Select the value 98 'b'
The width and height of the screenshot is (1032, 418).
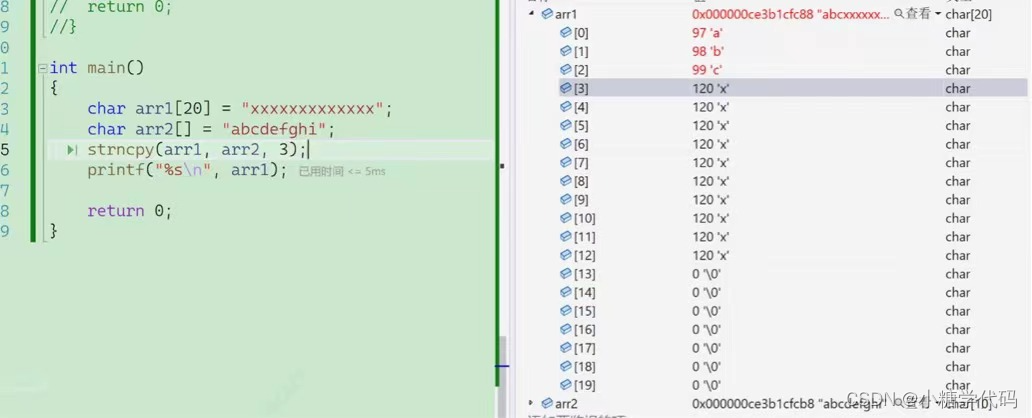(708, 51)
